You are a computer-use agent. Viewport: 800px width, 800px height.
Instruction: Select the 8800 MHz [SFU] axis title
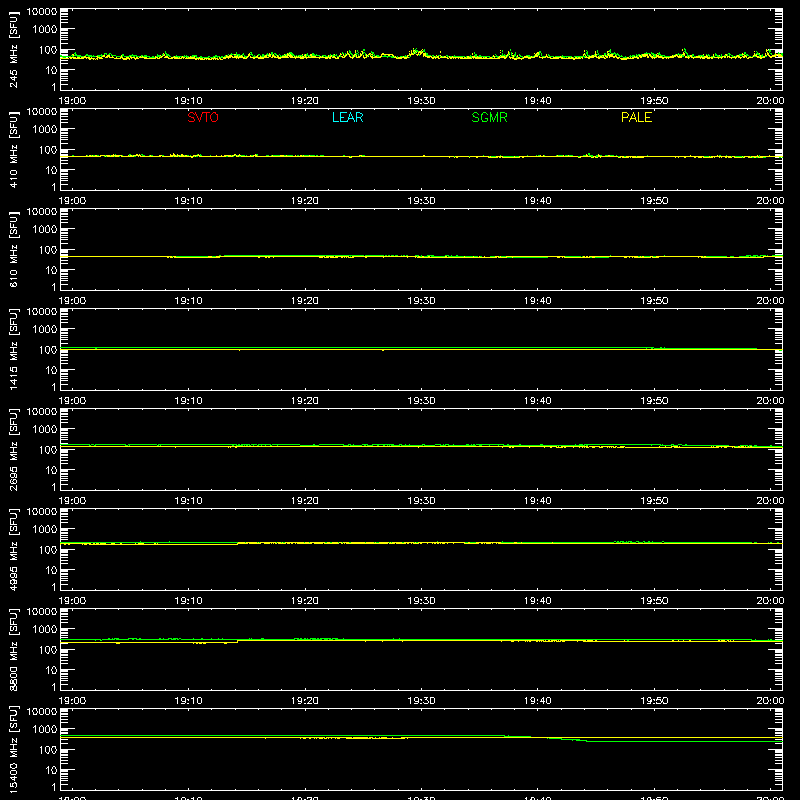[x=13, y=649]
